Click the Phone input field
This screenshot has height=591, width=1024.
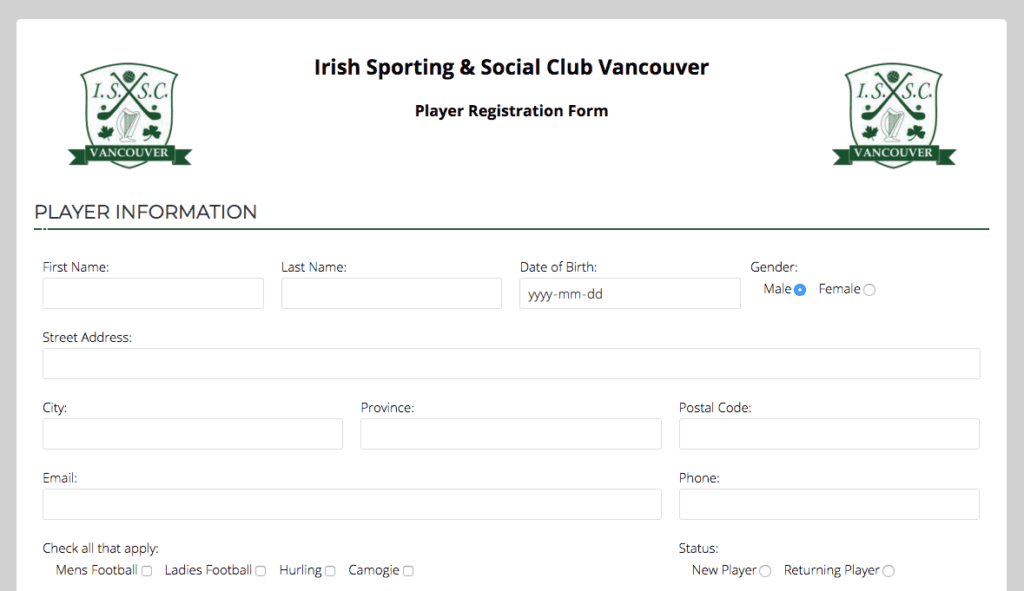[829, 504]
